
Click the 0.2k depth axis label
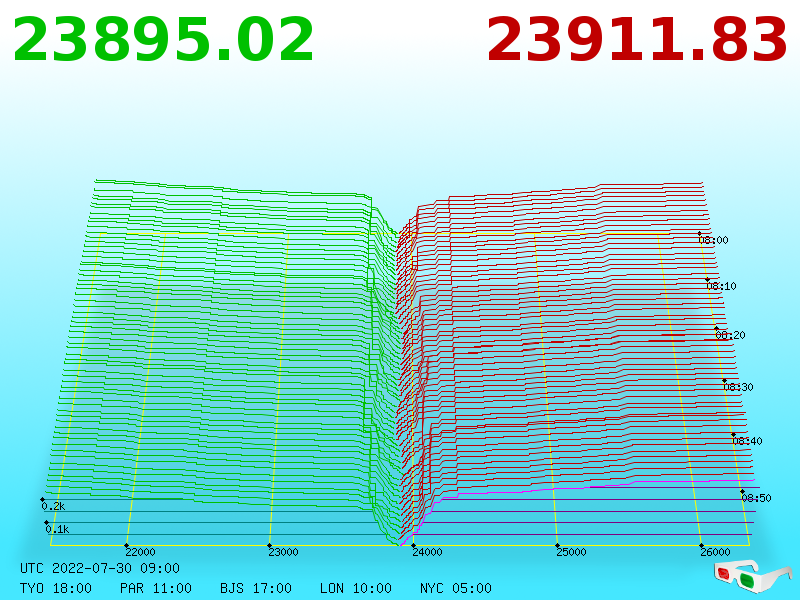(53, 506)
